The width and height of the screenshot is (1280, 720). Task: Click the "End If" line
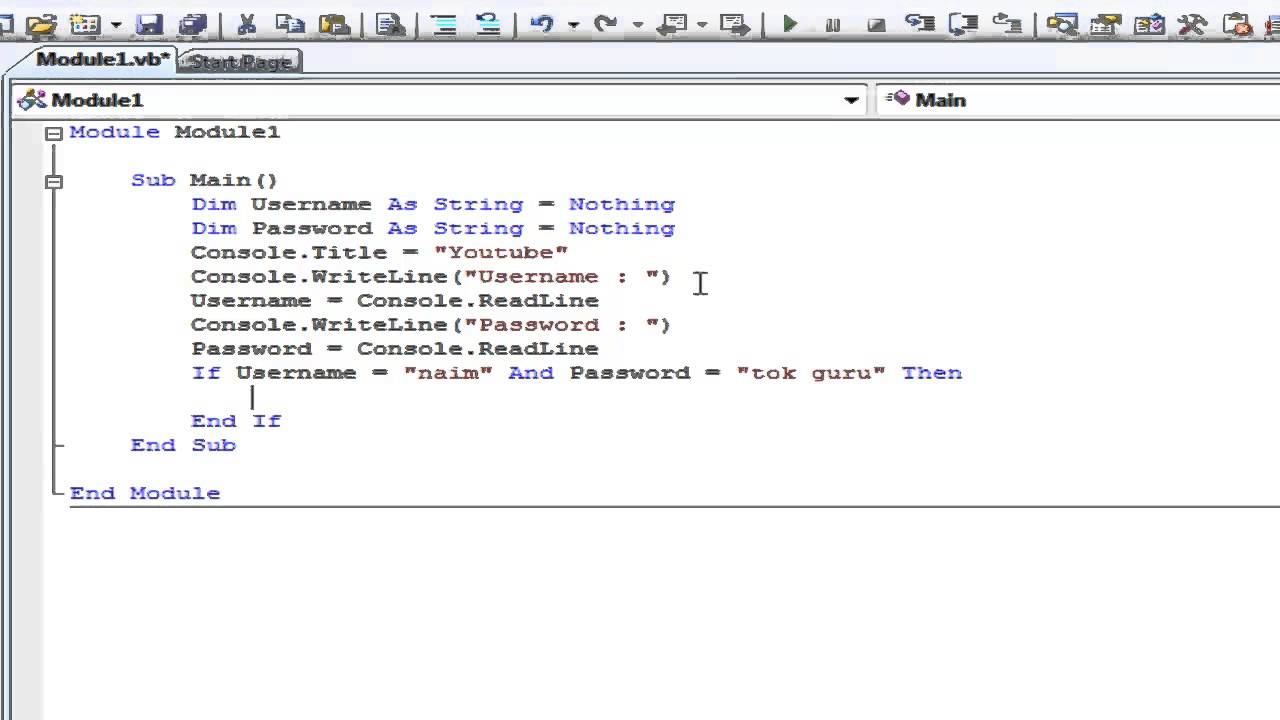tap(236, 421)
